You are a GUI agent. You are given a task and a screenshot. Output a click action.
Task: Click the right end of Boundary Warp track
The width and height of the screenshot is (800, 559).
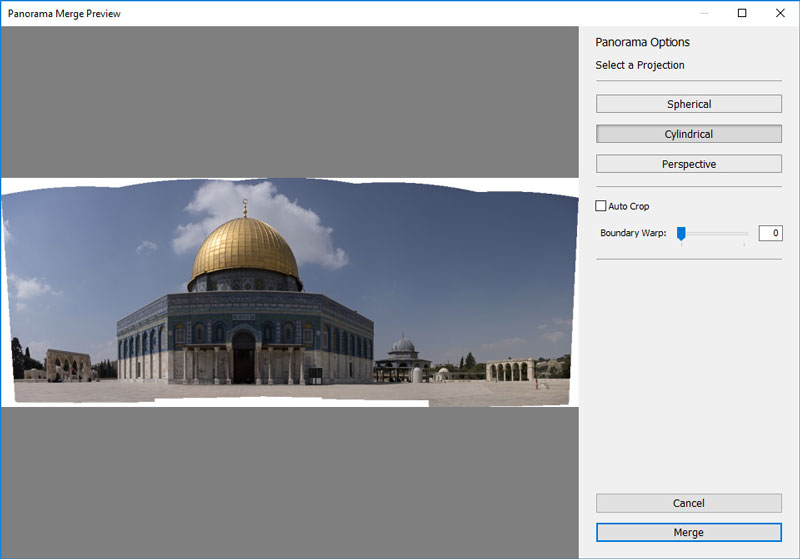click(745, 234)
